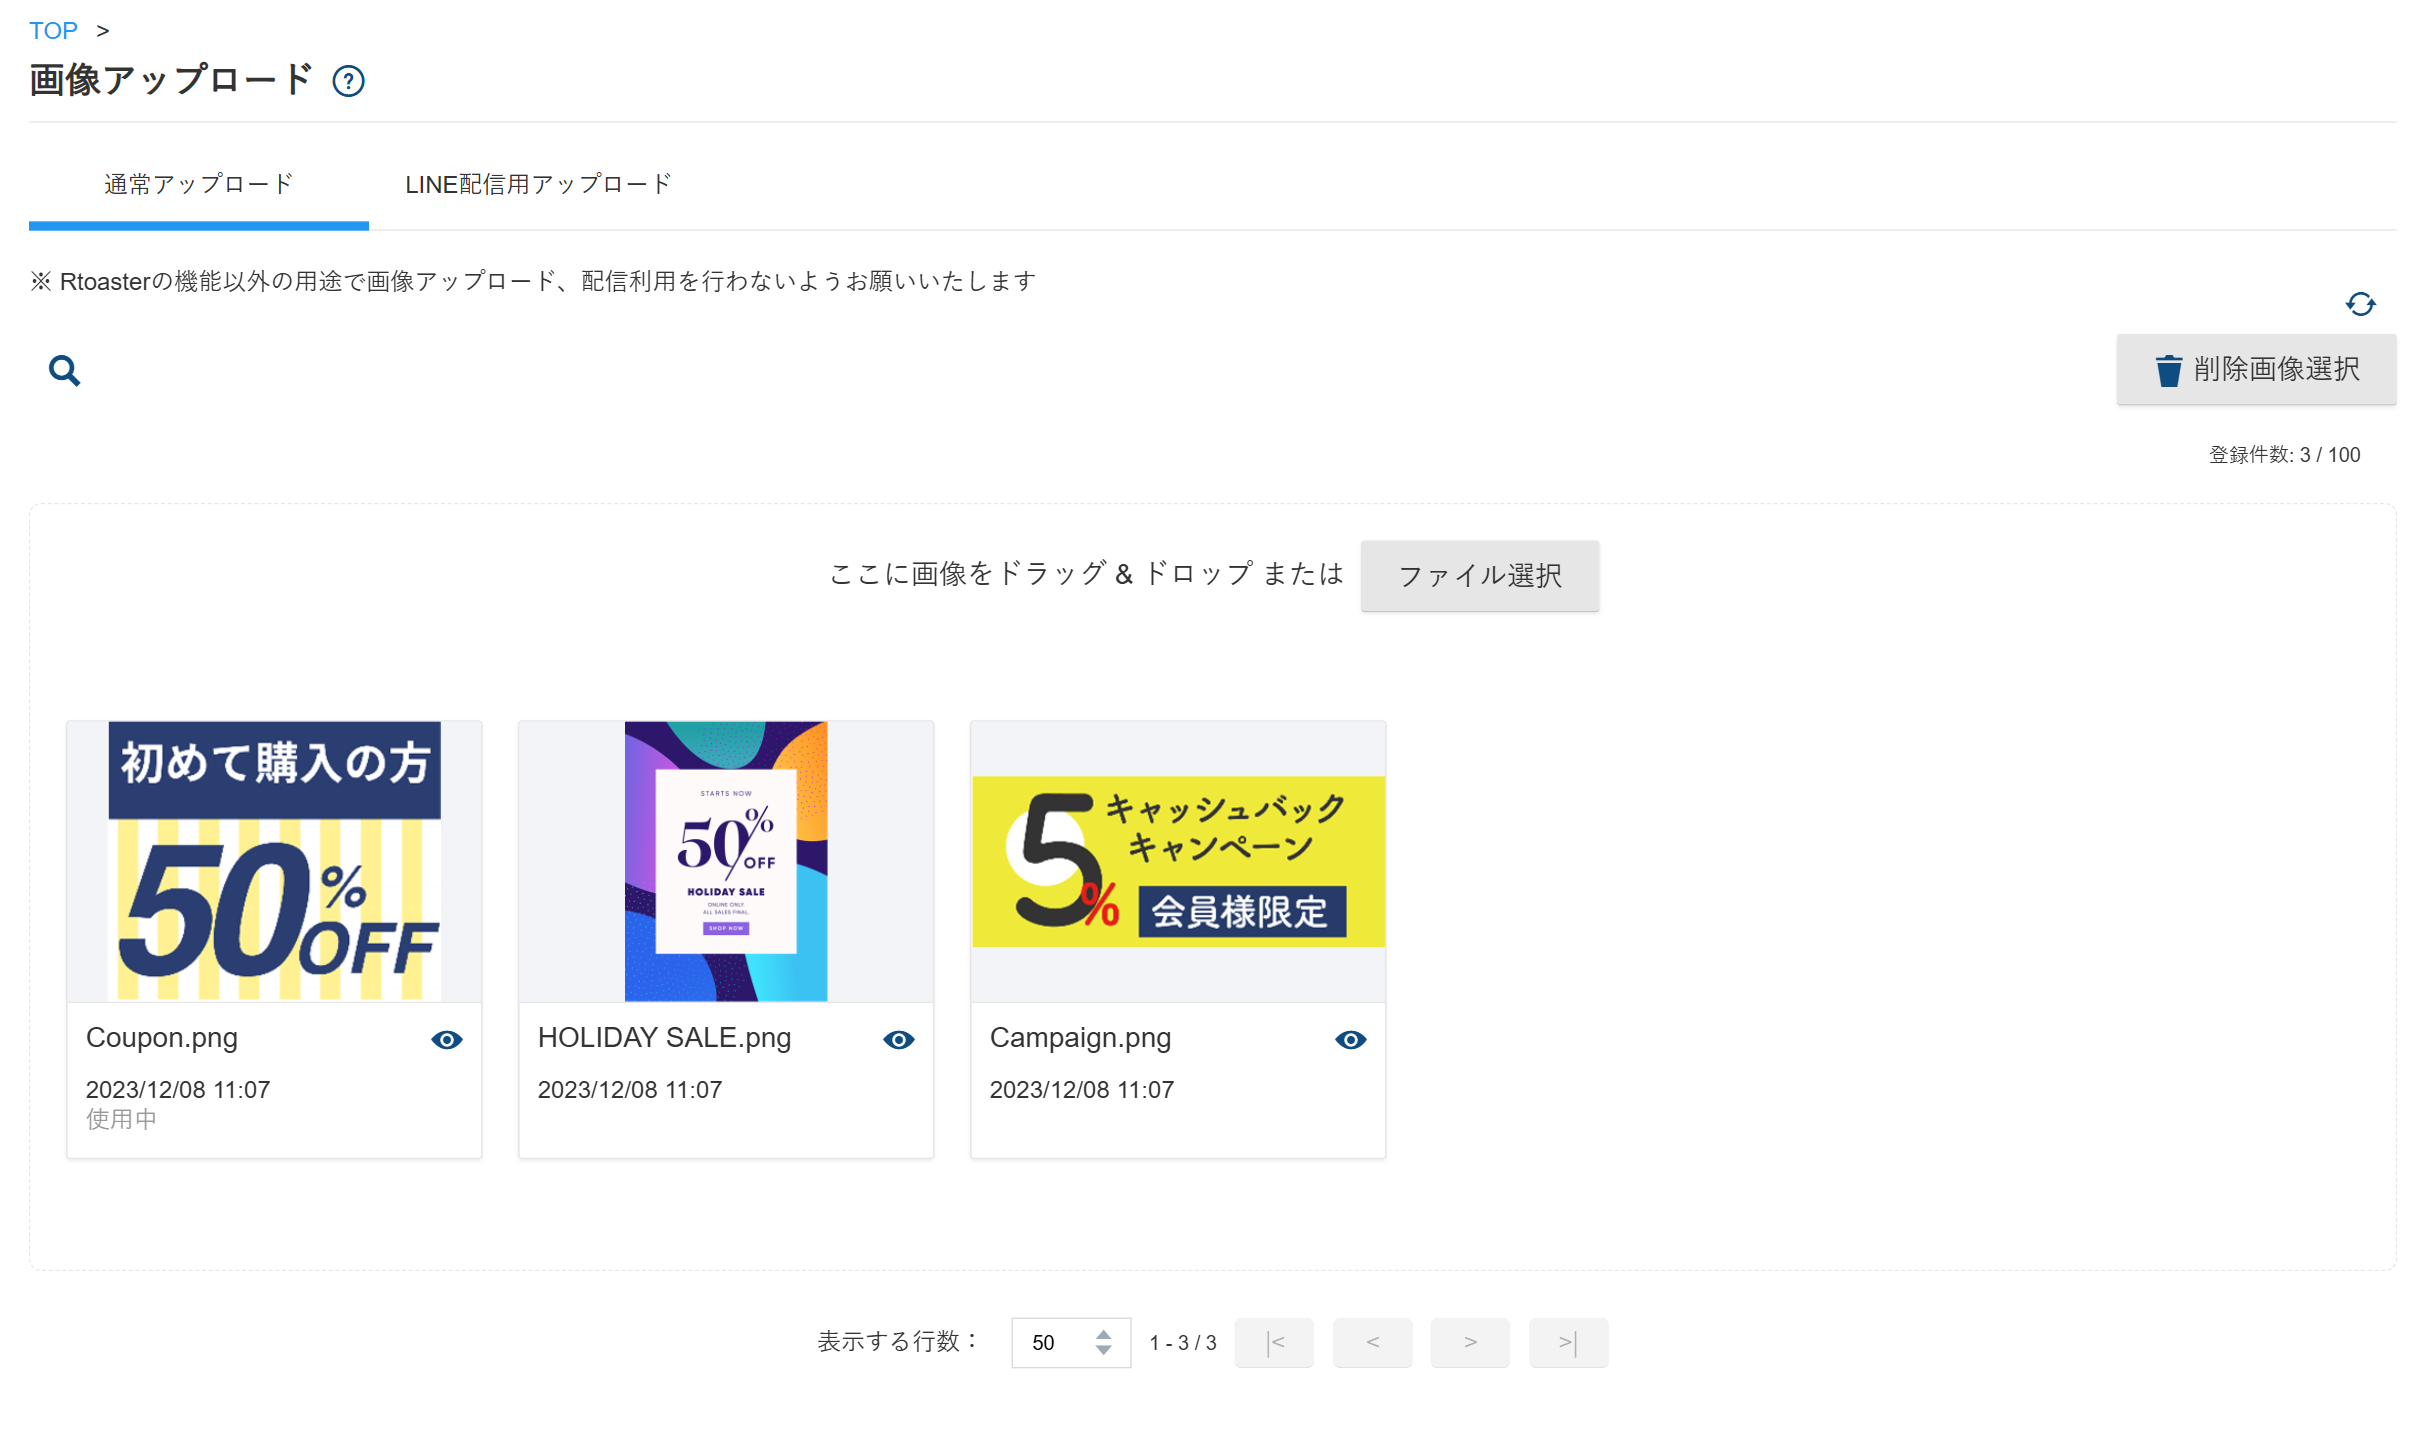Go to the next page of results
This screenshot has width=2433, height=1432.
tap(1470, 1342)
